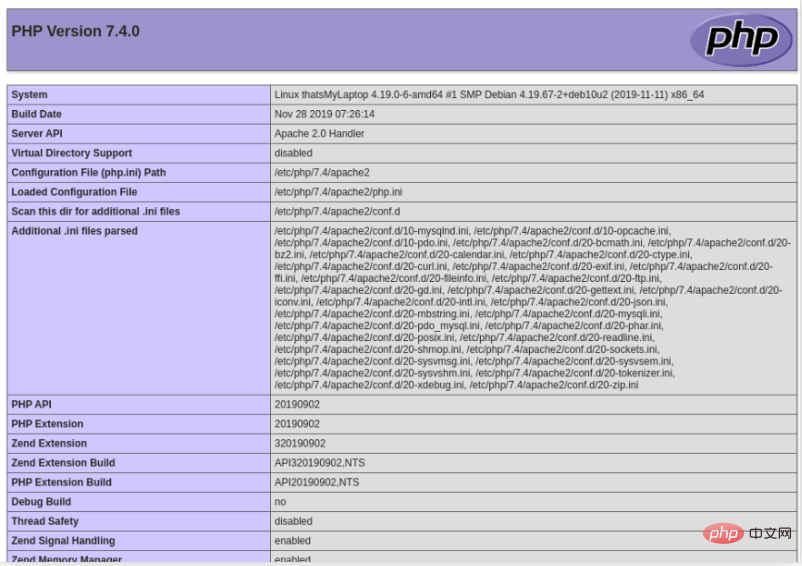The width and height of the screenshot is (802, 566).
Task: Select PHP API value 20190902
Action: (x=297, y=404)
